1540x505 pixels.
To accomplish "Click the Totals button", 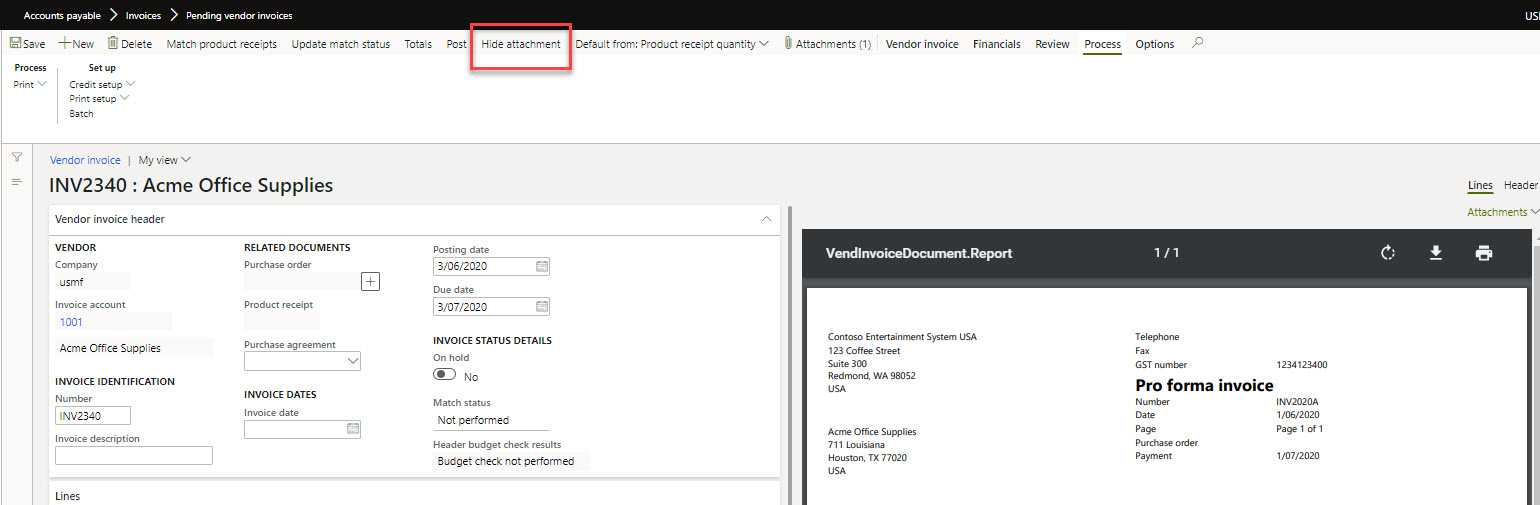I will click(418, 44).
